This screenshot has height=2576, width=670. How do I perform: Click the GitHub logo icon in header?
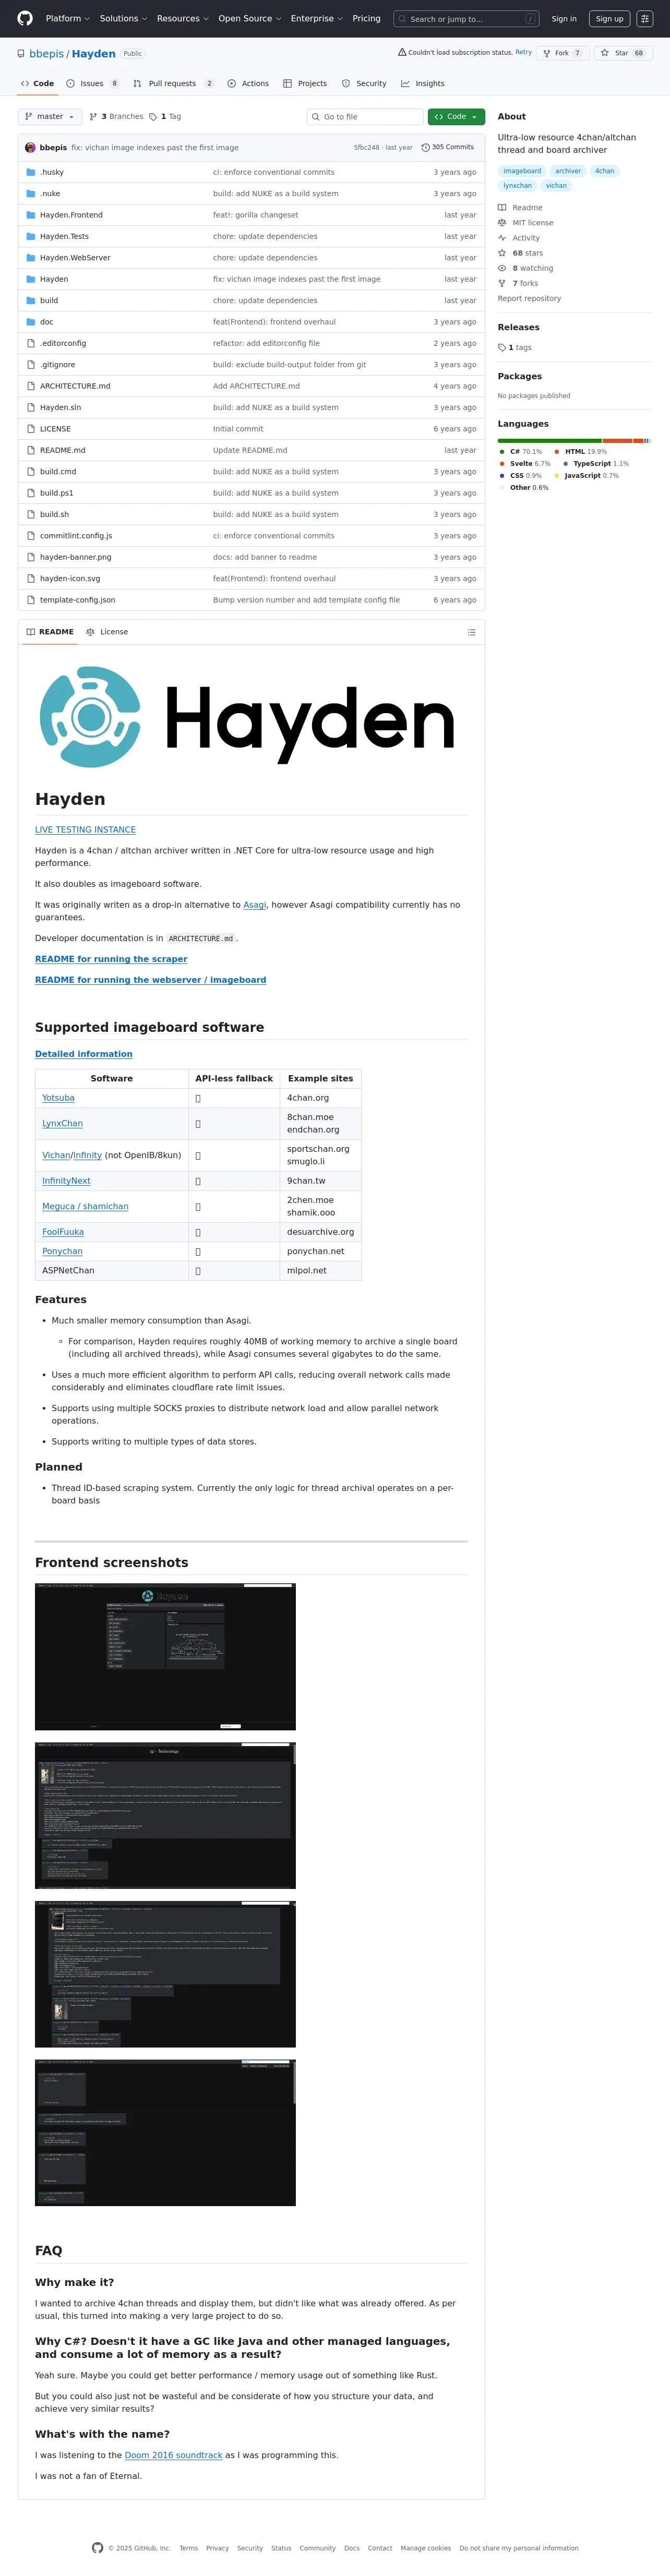(x=25, y=18)
